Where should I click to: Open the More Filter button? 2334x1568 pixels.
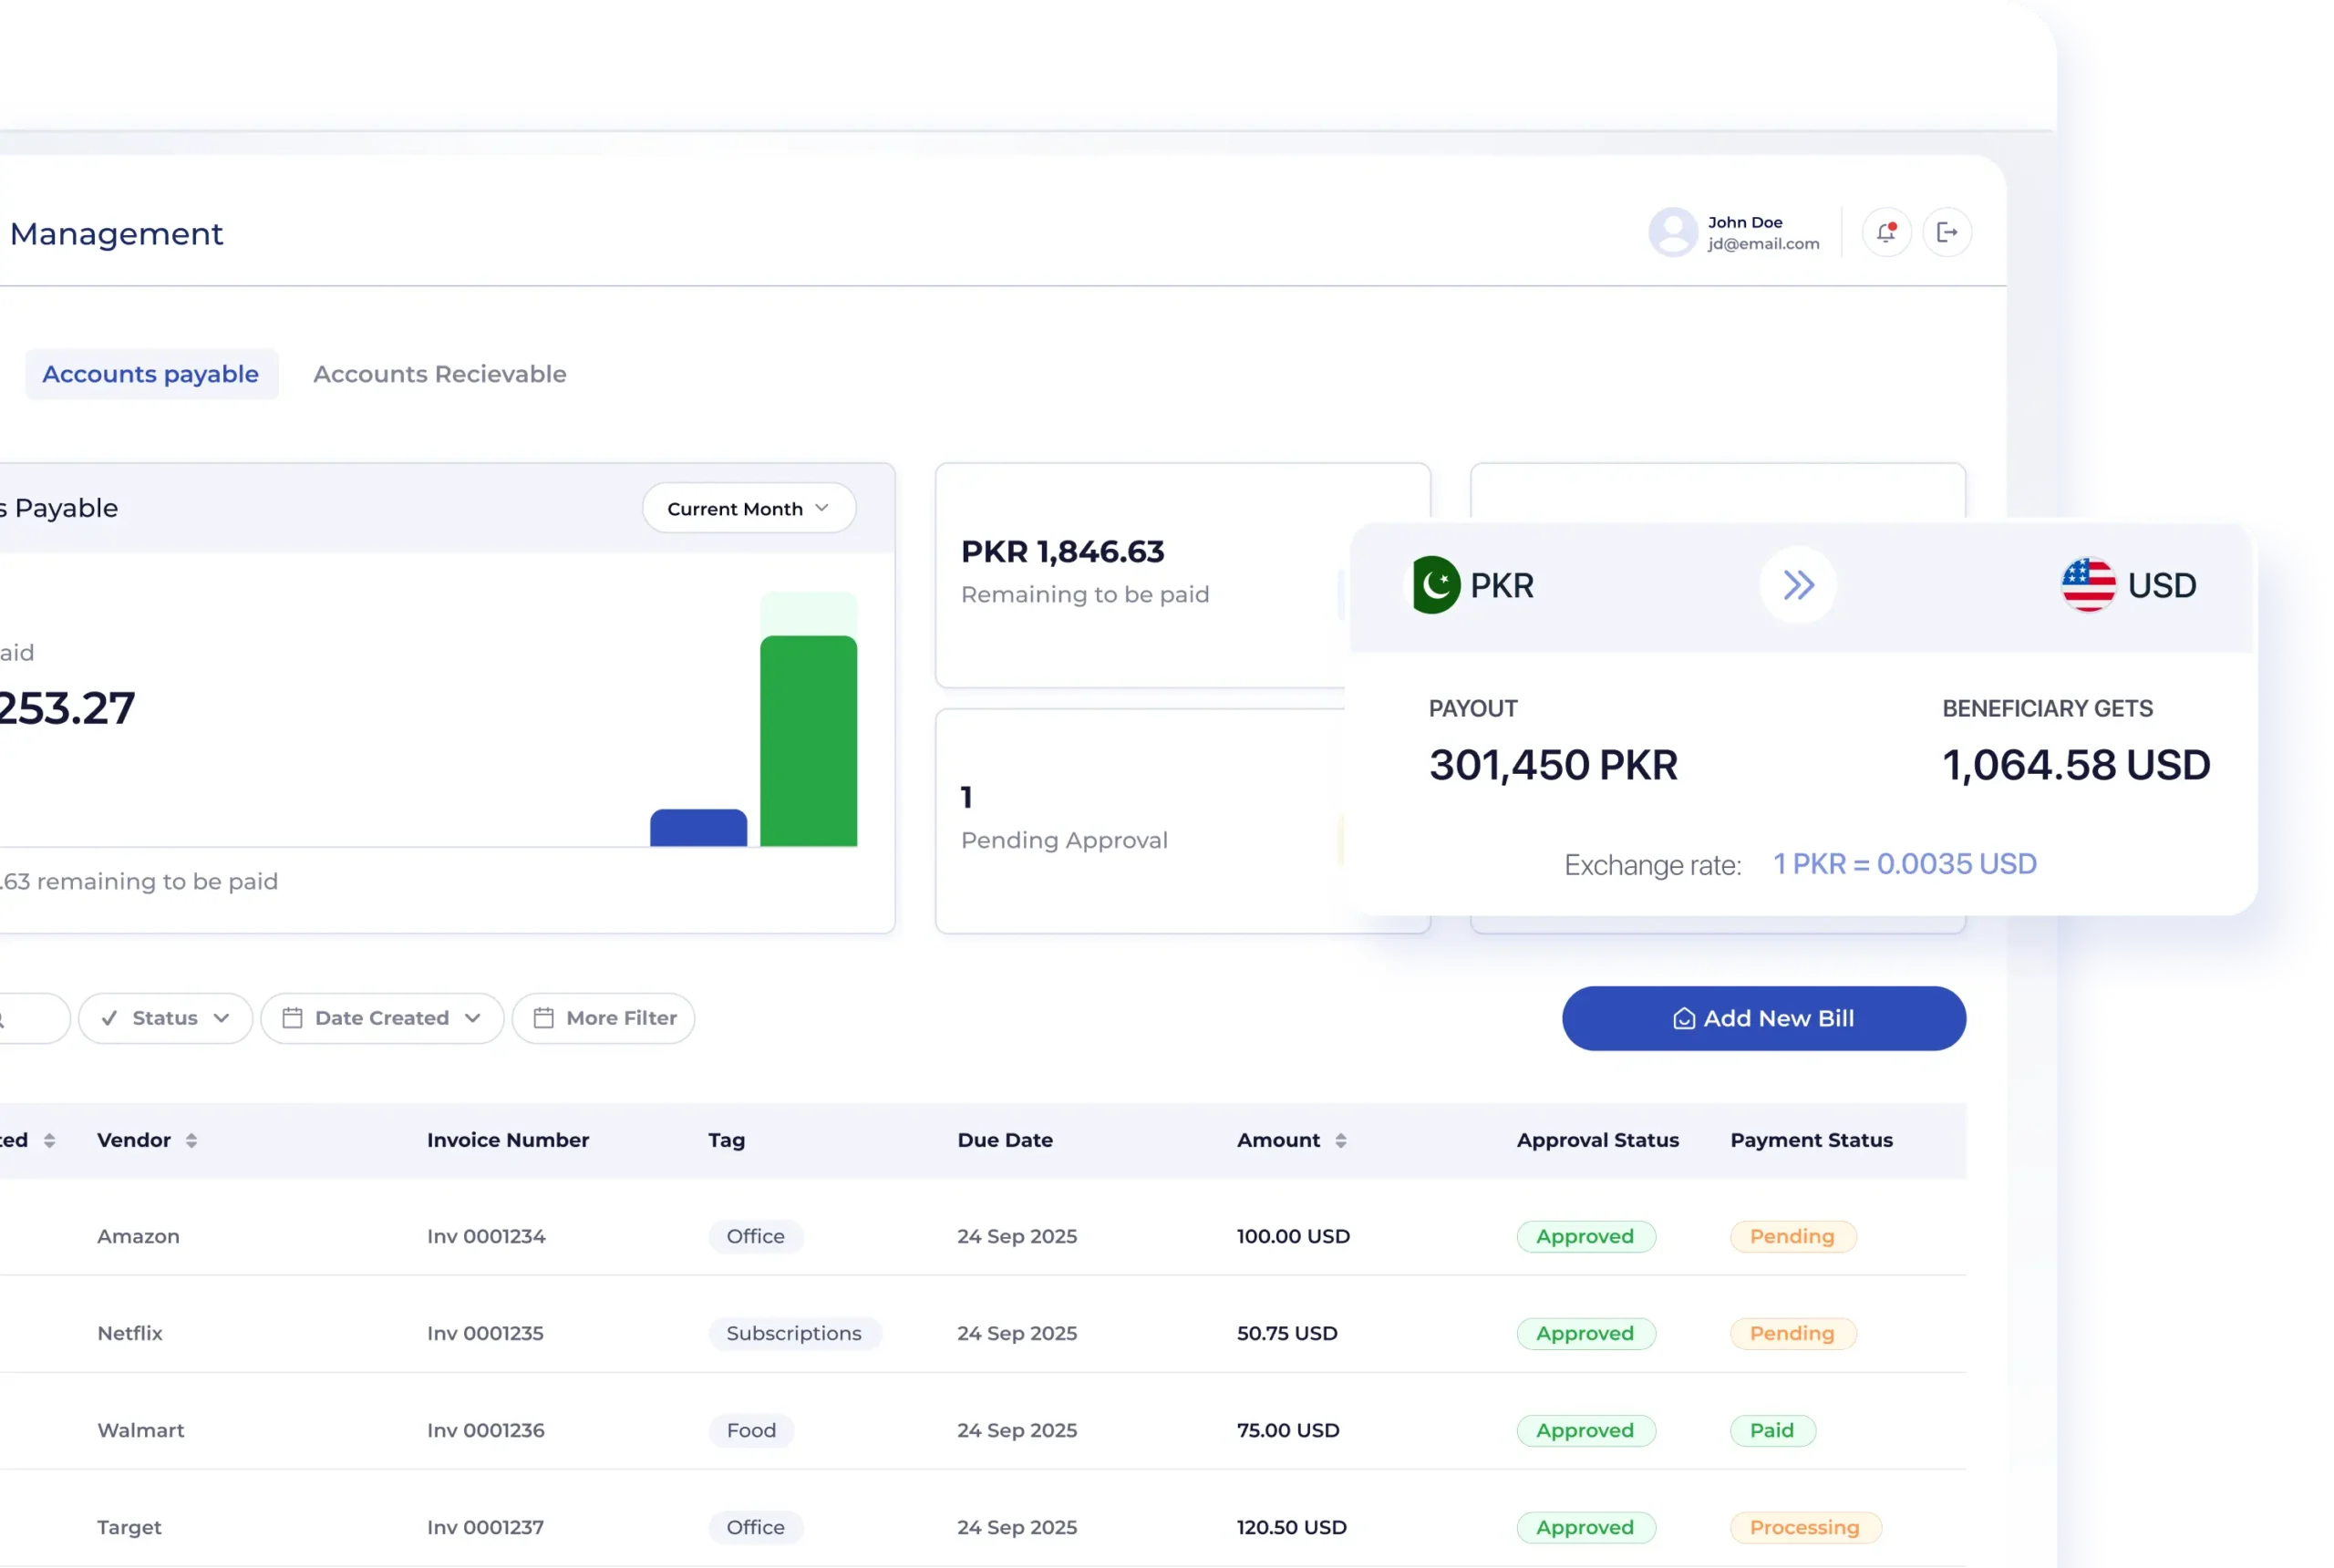[x=603, y=1018]
